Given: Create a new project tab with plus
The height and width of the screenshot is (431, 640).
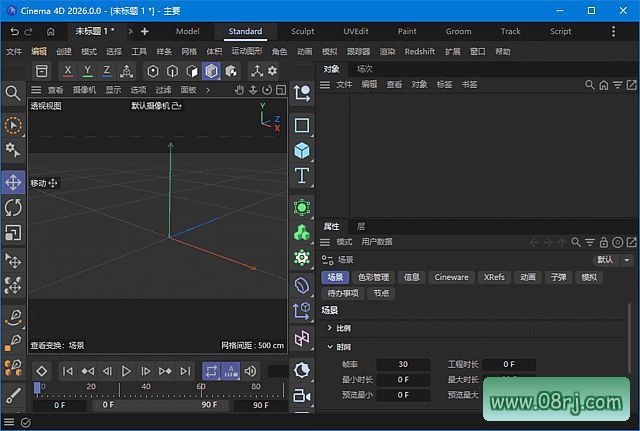Looking at the screenshot, I should click(x=144, y=31).
